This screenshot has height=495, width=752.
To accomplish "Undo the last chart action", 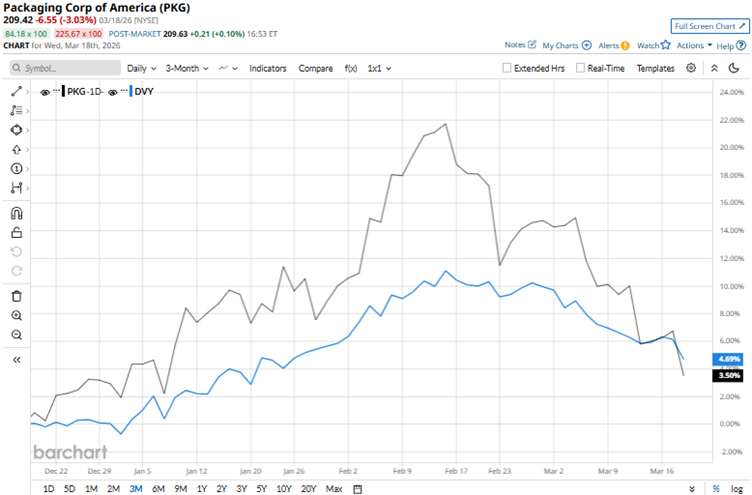I will [16, 252].
